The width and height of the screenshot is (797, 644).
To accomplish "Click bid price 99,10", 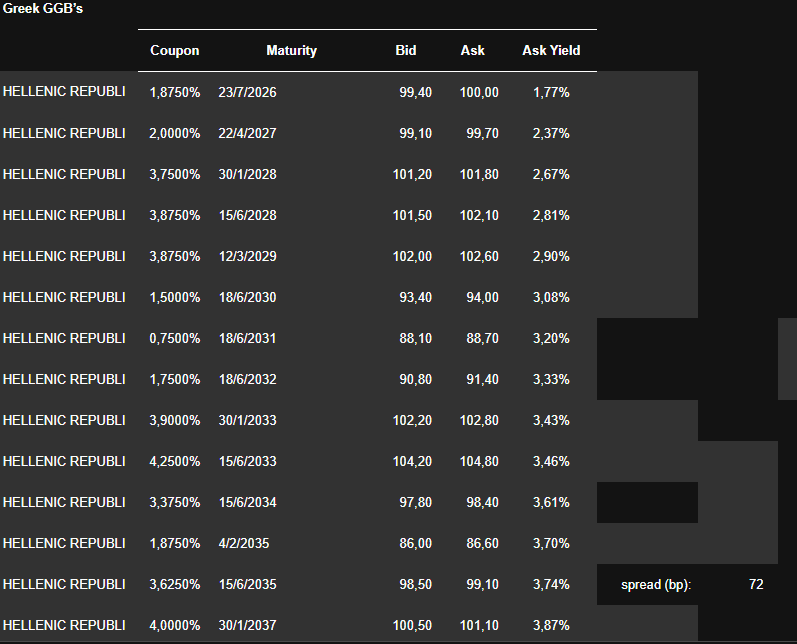I will pyautogui.click(x=415, y=133).
